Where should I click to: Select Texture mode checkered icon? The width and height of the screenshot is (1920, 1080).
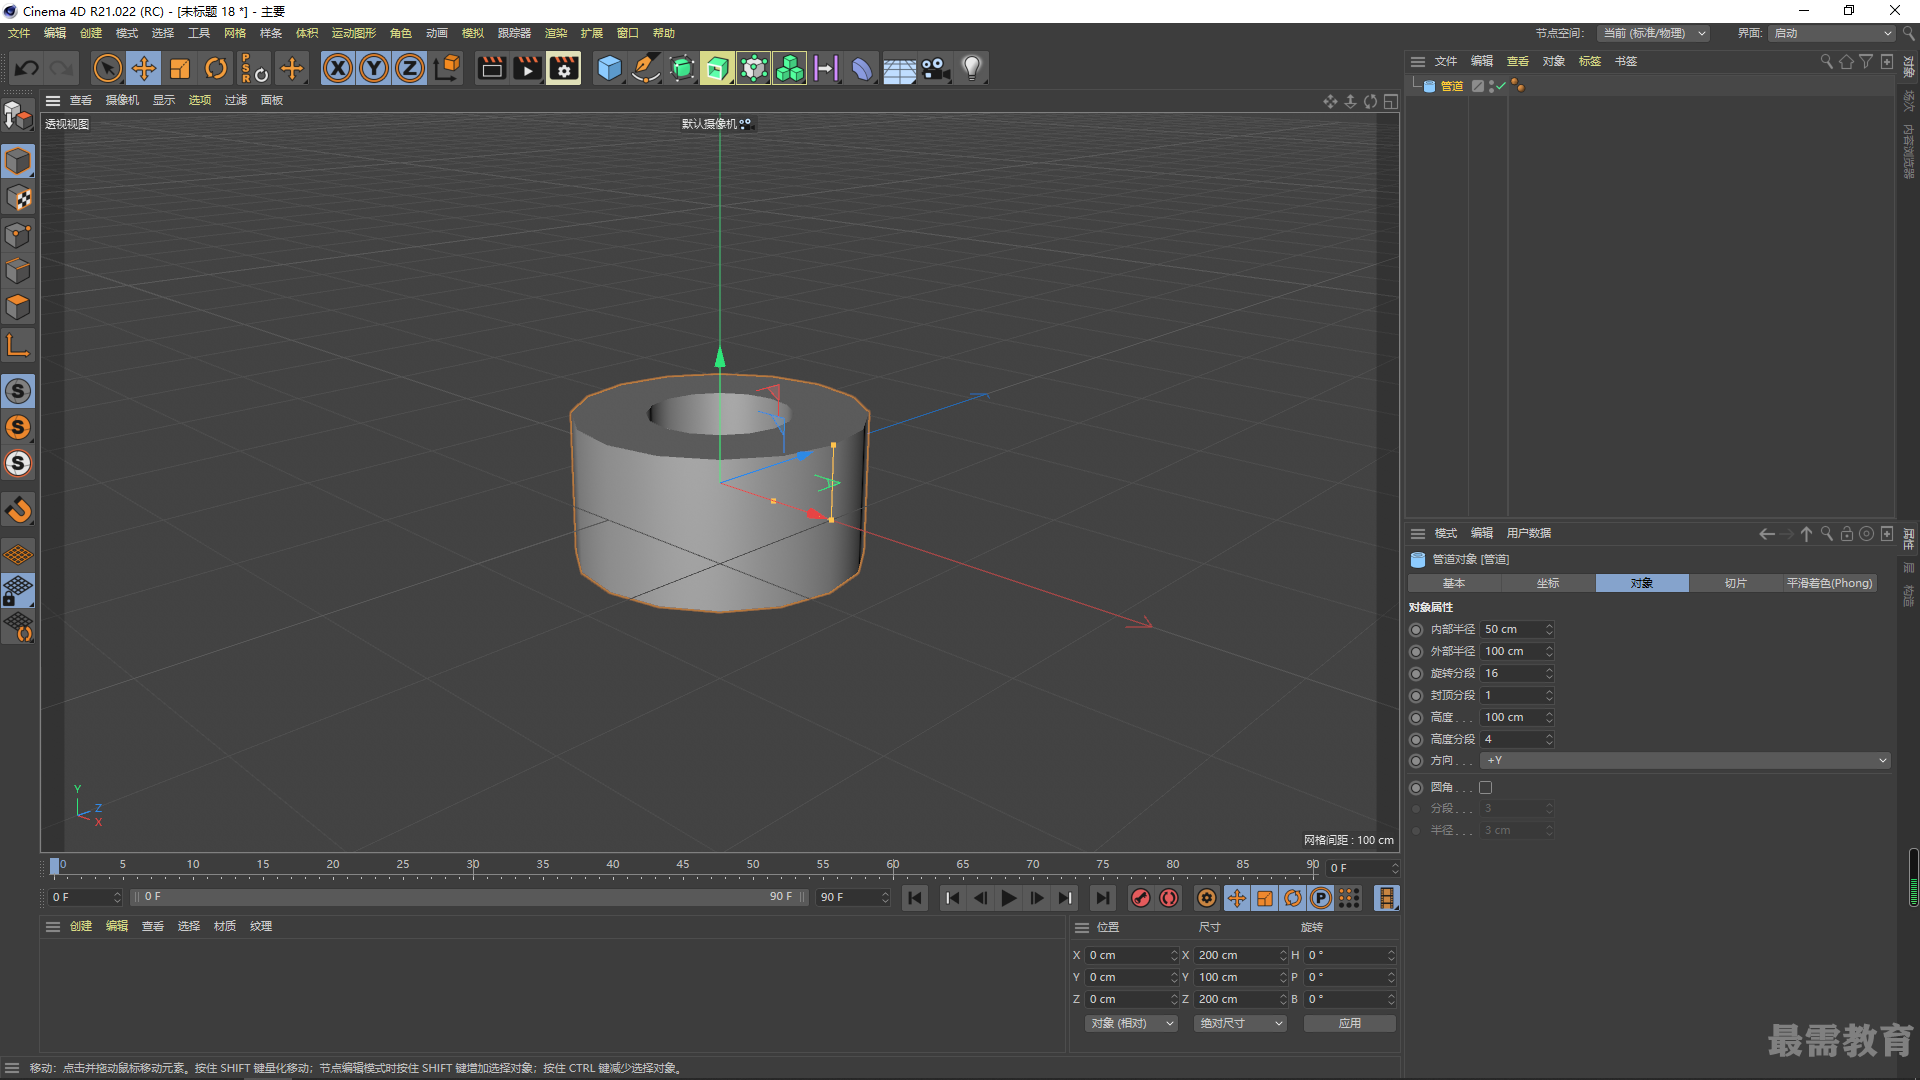18,198
